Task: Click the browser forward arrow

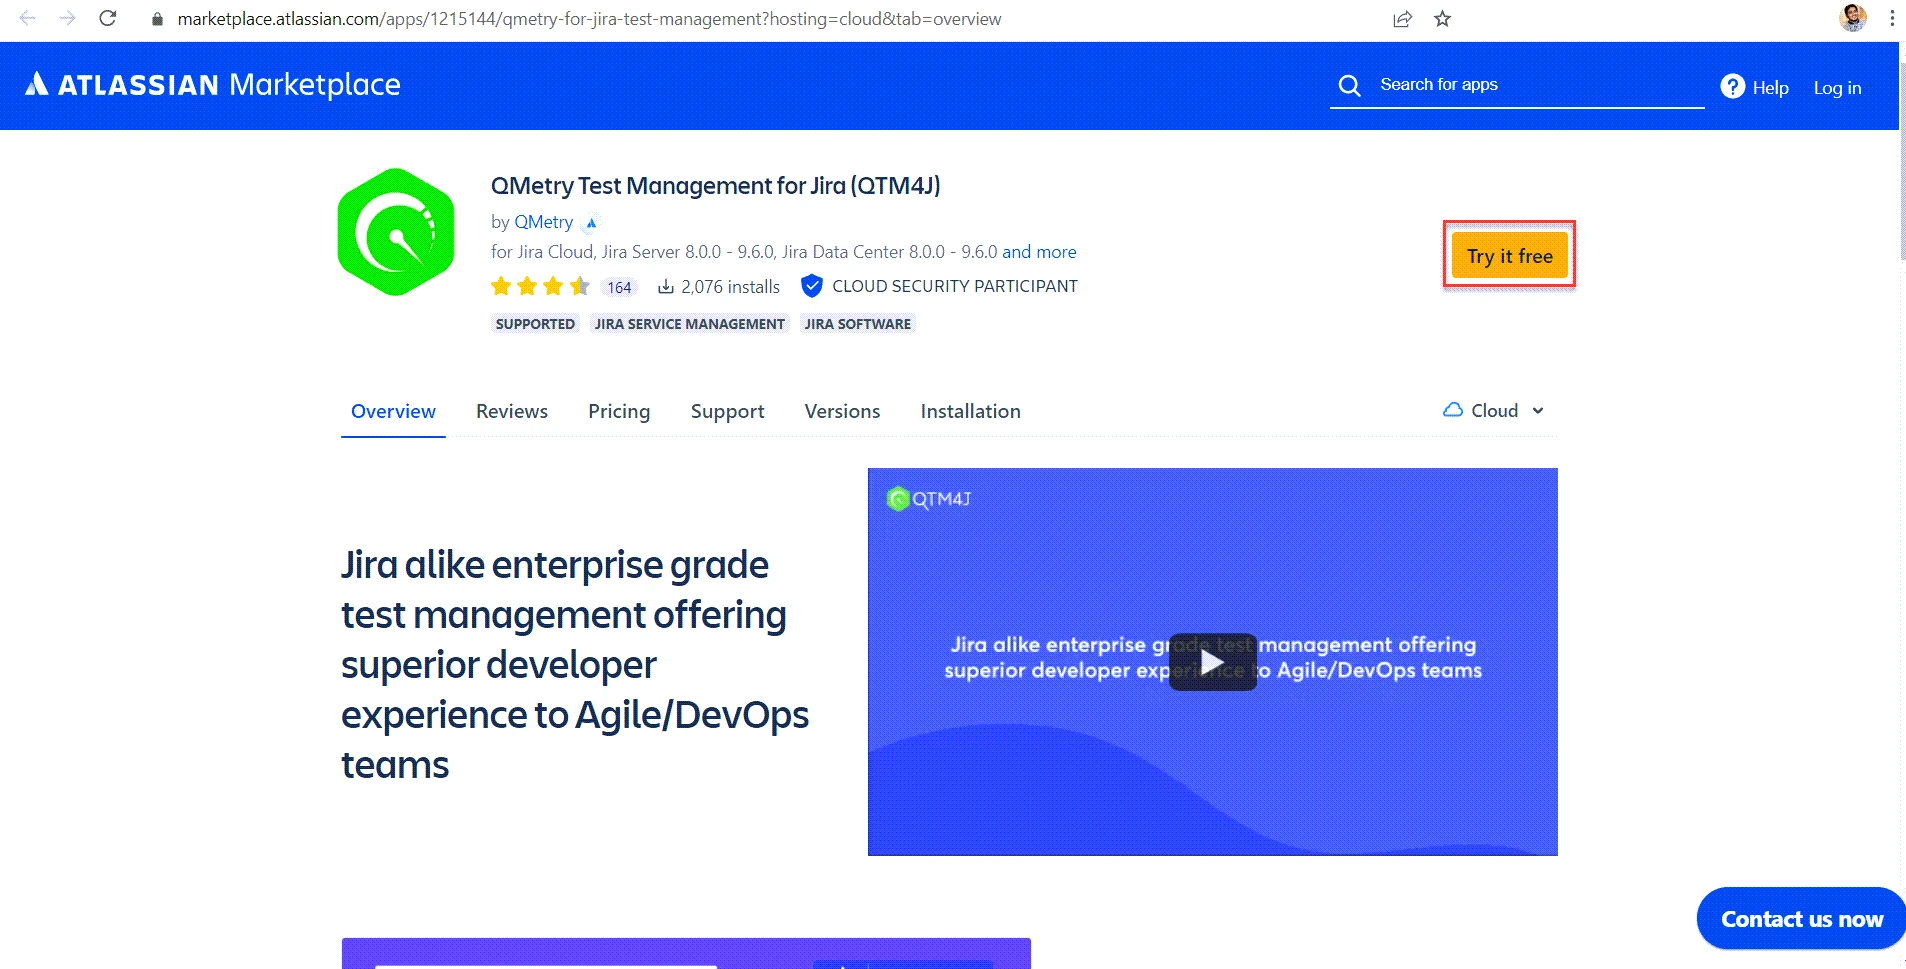Action: pos(67,18)
